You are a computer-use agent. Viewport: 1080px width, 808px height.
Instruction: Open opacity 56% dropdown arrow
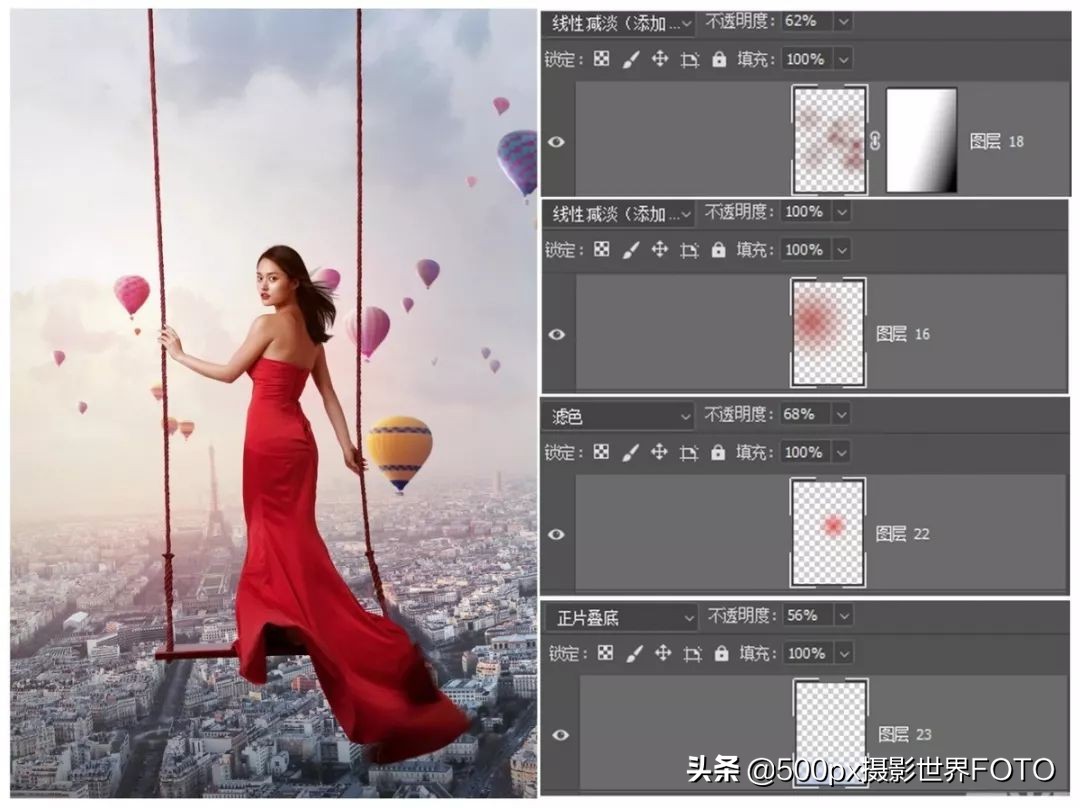coord(844,616)
